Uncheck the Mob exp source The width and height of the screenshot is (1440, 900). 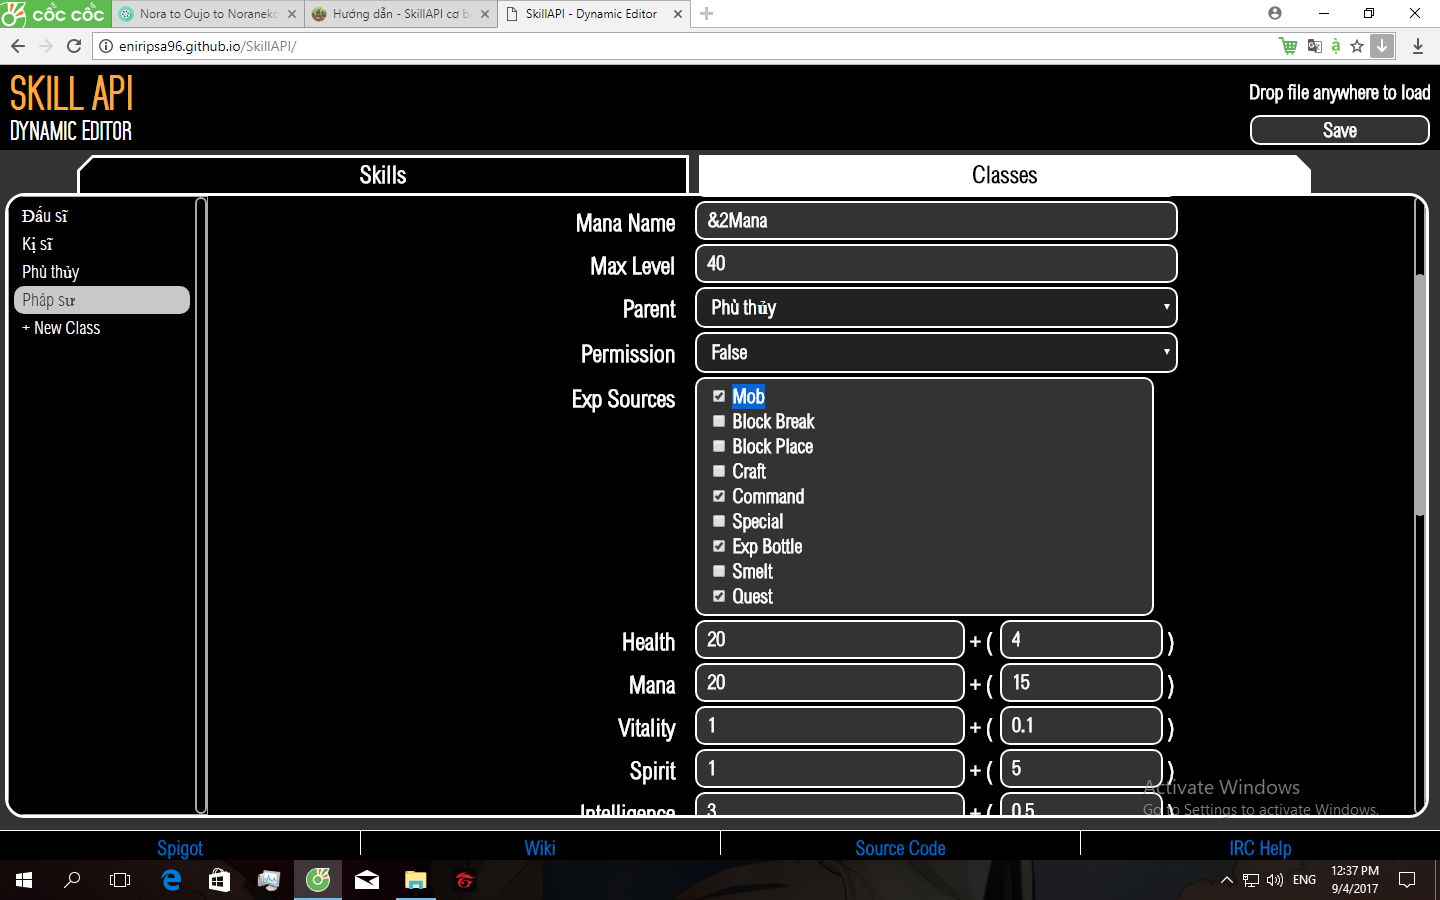(x=718, y=396)
